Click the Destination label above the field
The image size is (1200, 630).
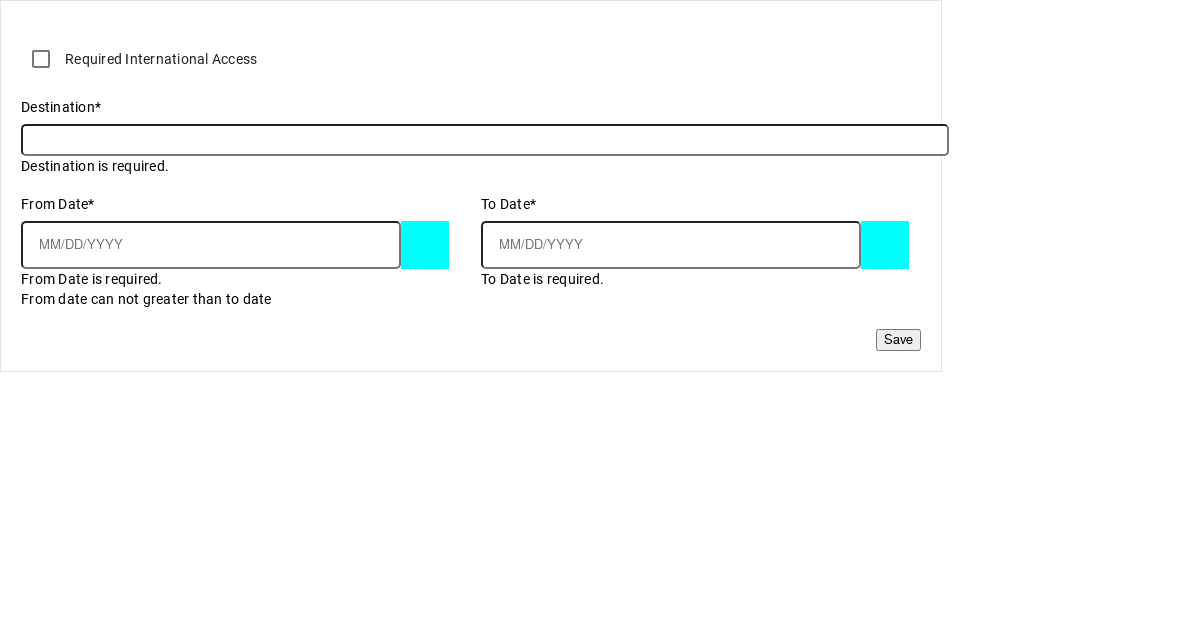point(61,107)
